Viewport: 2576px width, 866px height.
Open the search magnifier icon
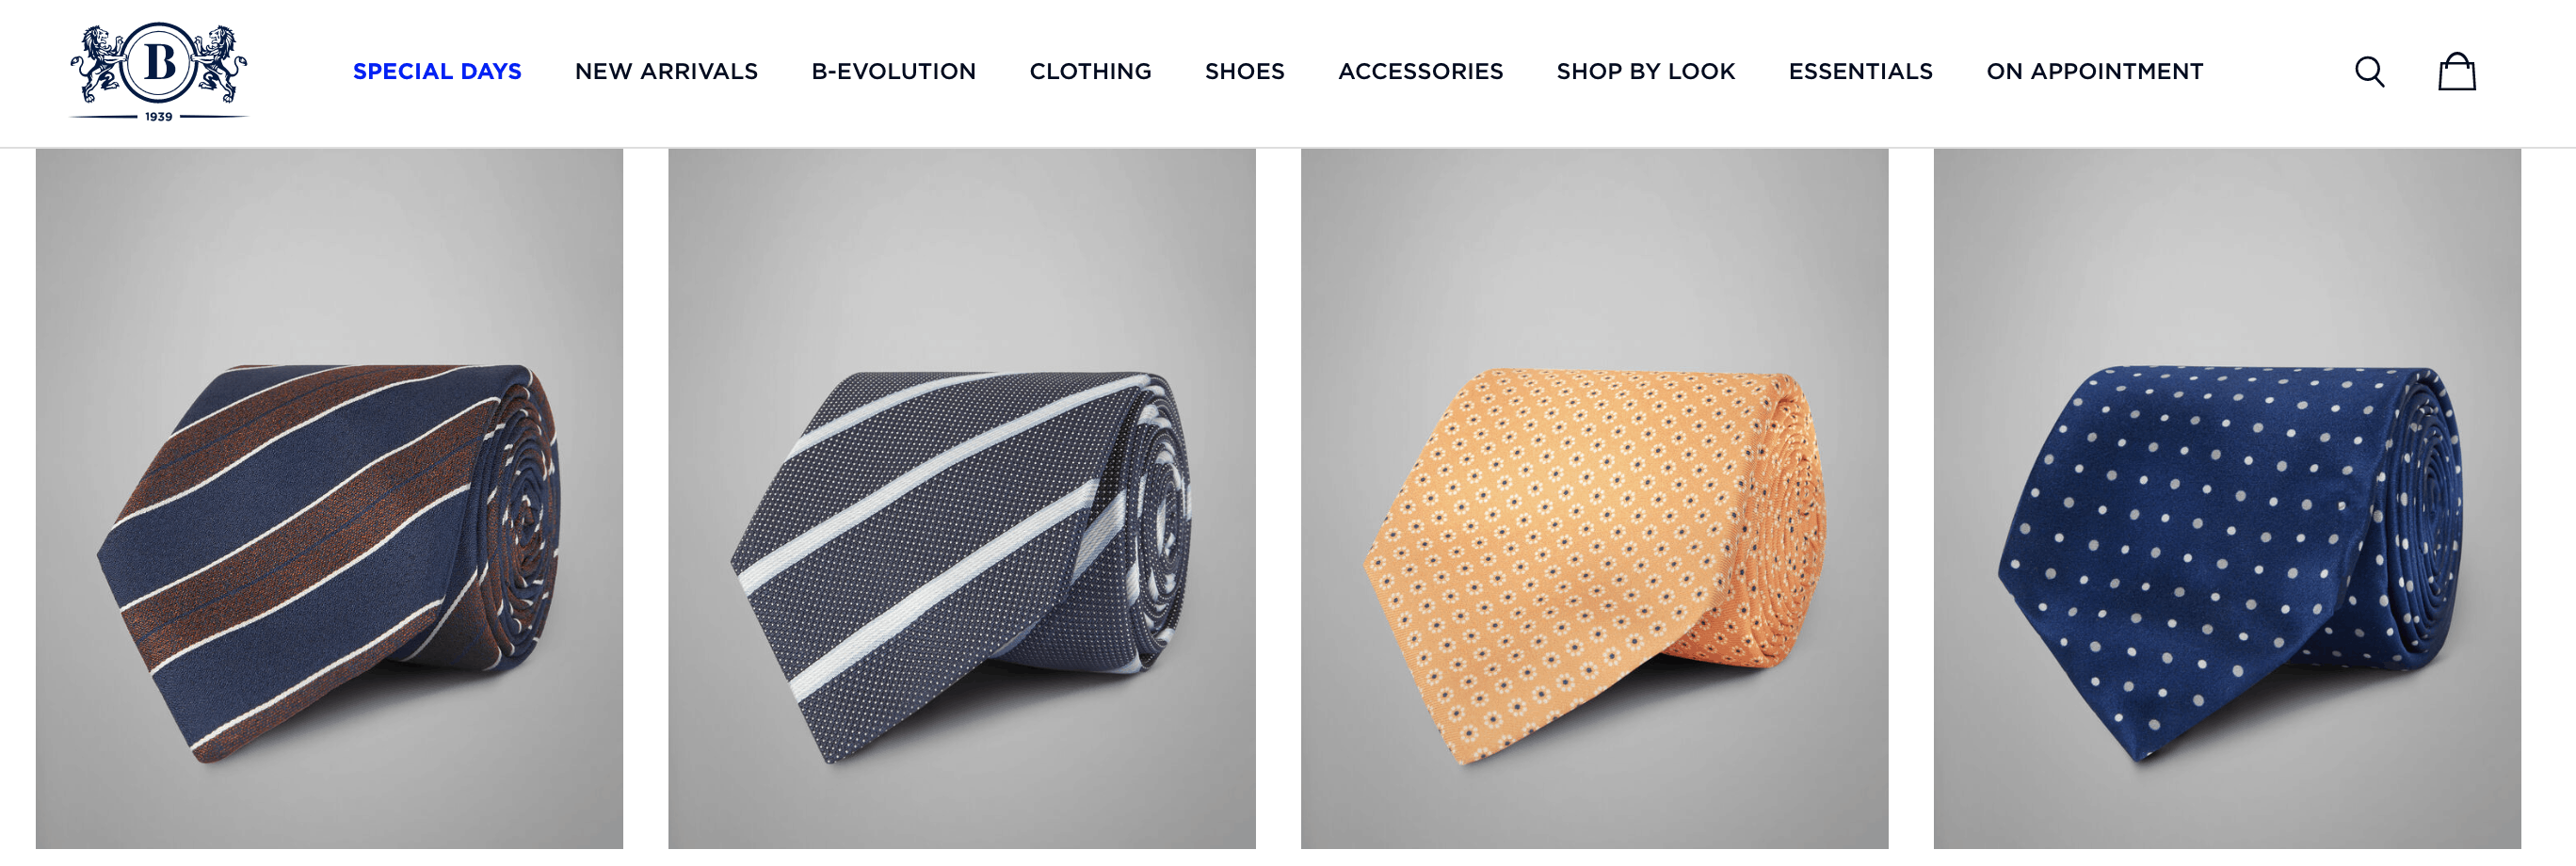(x=2369, y=72)
